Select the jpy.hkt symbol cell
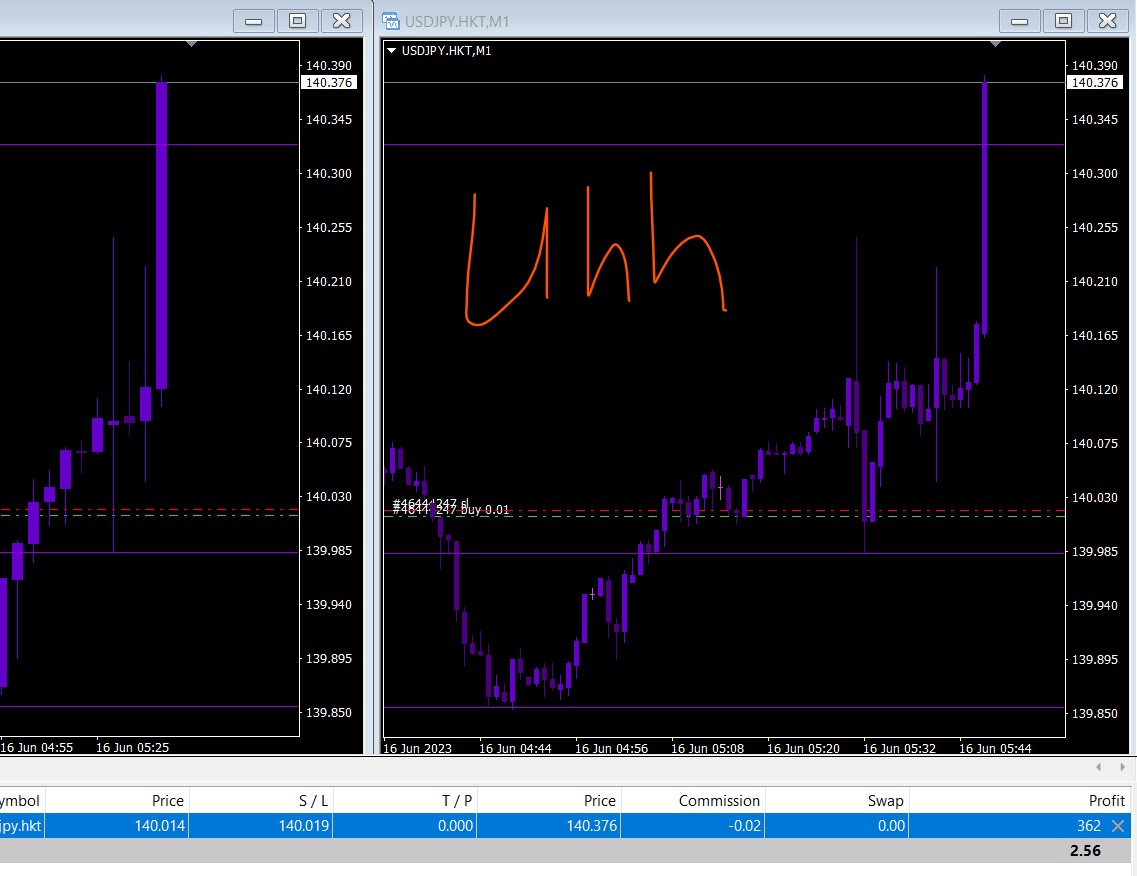The image size is (1137, 876). pyautogui.click(x=21, y=825)
